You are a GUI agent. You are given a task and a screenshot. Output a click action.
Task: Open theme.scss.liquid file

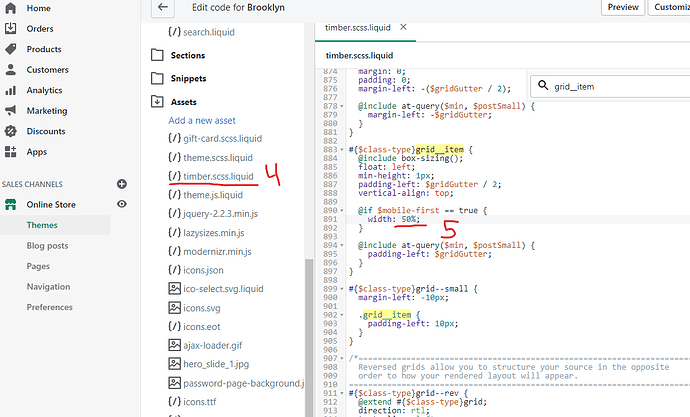[218, 157]
